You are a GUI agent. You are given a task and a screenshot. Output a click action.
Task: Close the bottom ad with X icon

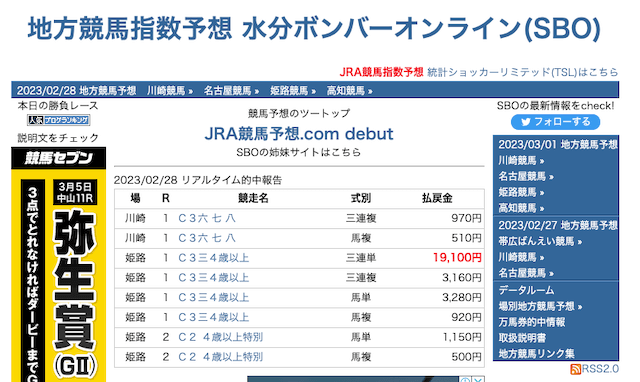pyautogui.click(x=479, y=379)
